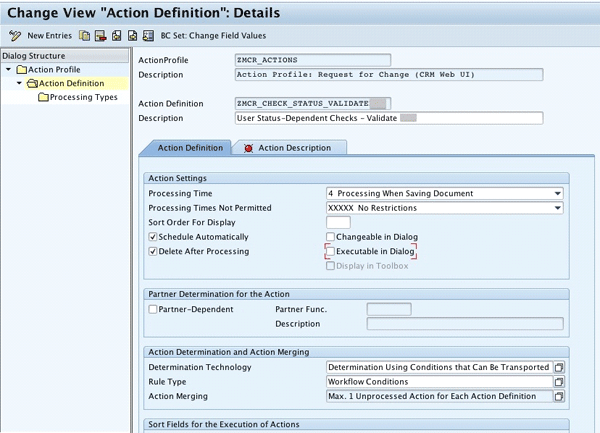
Task: Click the Copy As toolbar icon
Action: click(x=85, y=36)
